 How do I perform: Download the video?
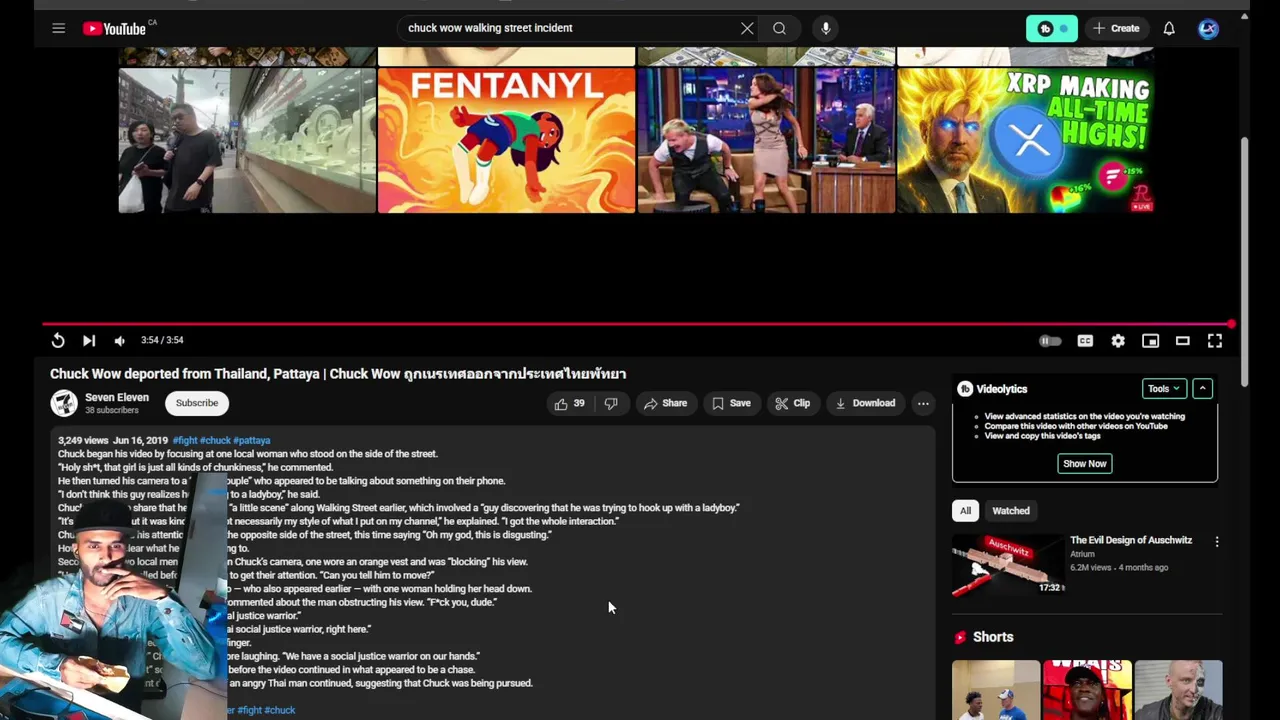pyautogui.click(x=865, y=403)
